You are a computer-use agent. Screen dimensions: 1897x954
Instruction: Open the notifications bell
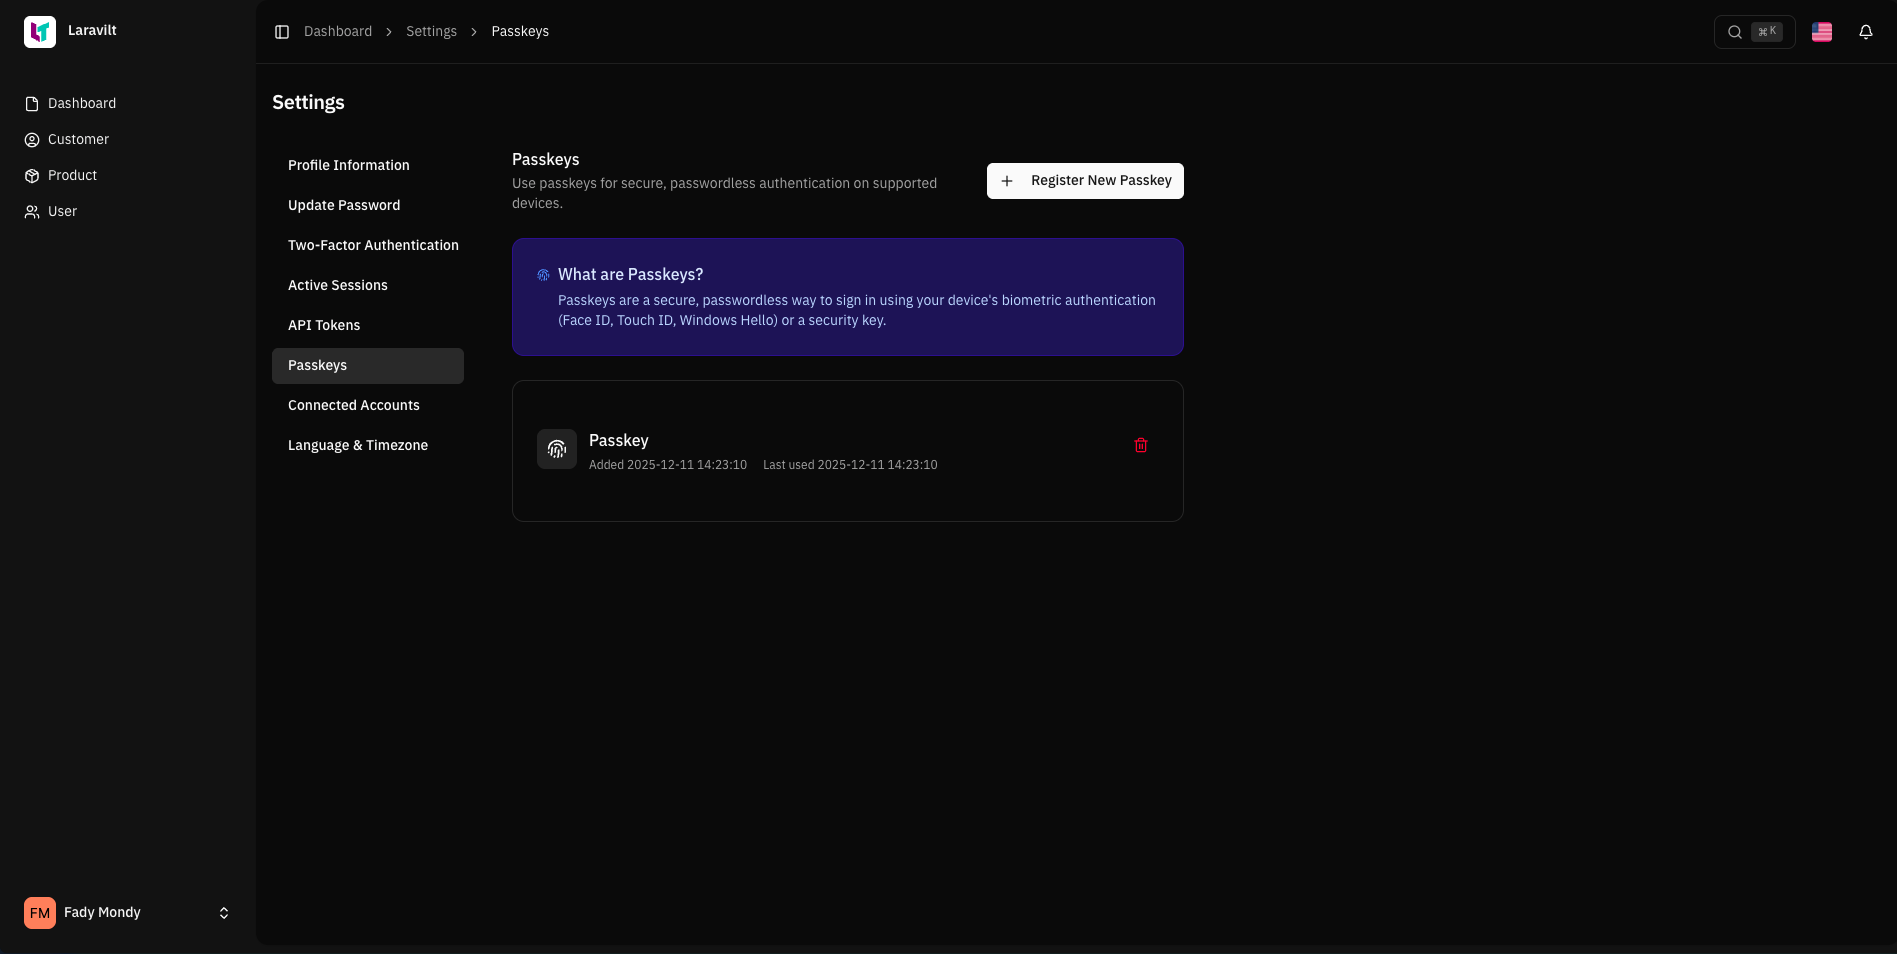tap(1865, 32)
